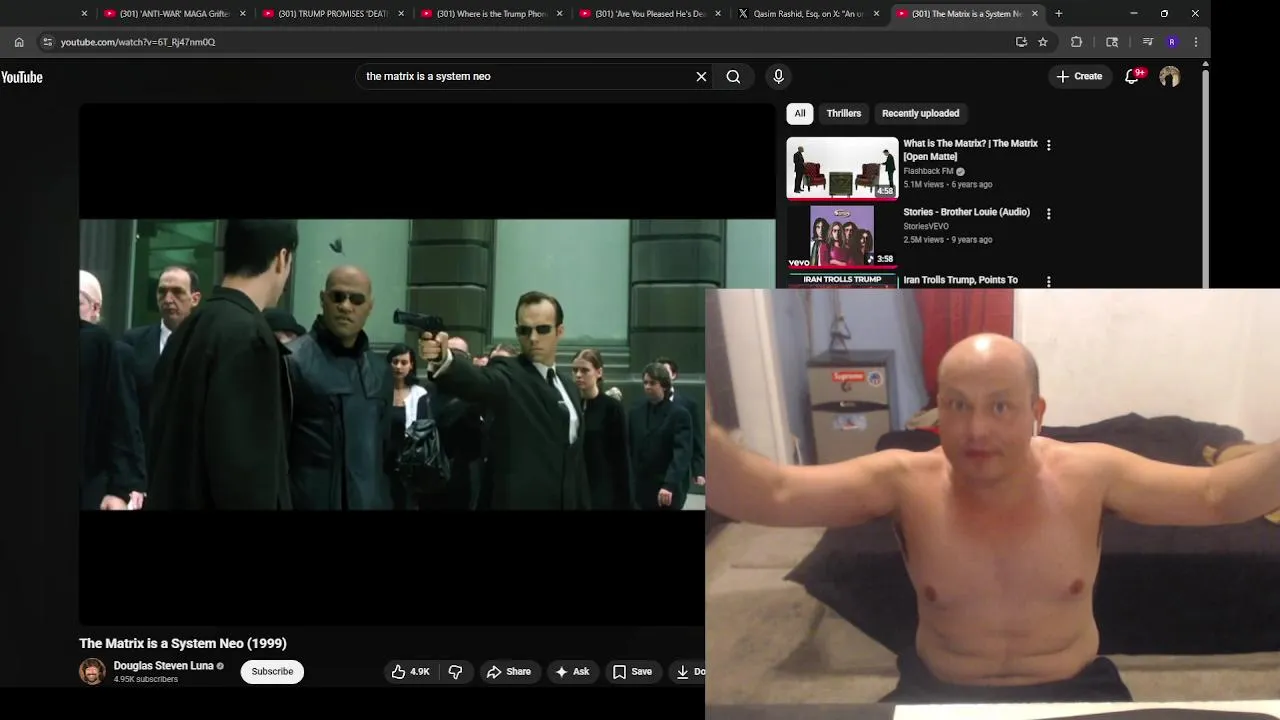Open Douglas Steven Luna channel name
Viewport: 1280px width, 720px height.
click(x=163, y=666)
